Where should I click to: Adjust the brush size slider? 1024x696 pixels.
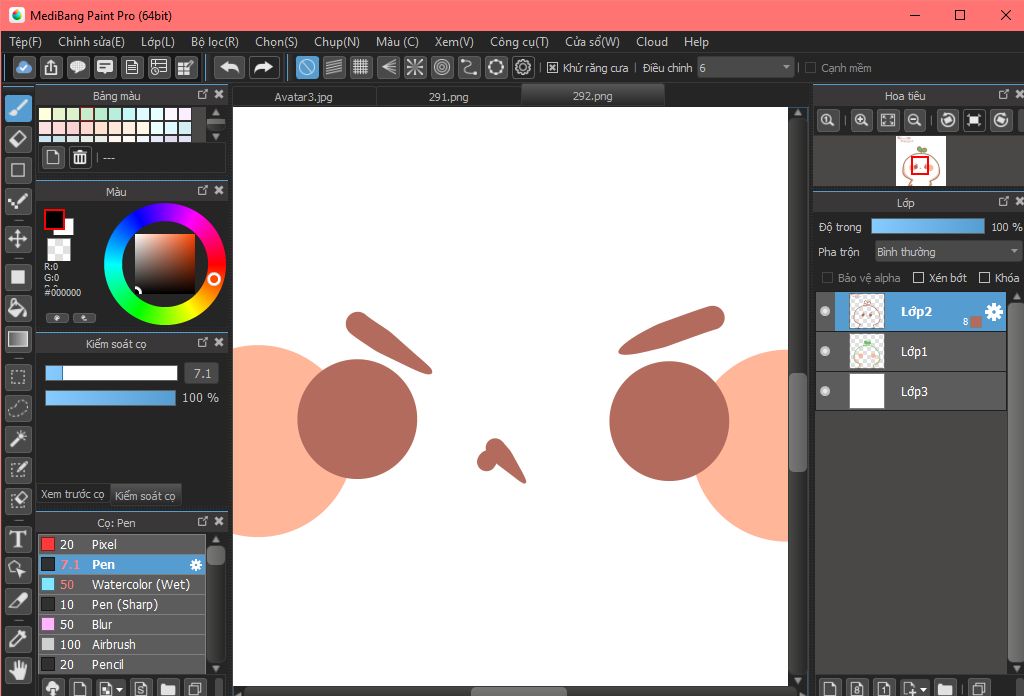point(111,373)
